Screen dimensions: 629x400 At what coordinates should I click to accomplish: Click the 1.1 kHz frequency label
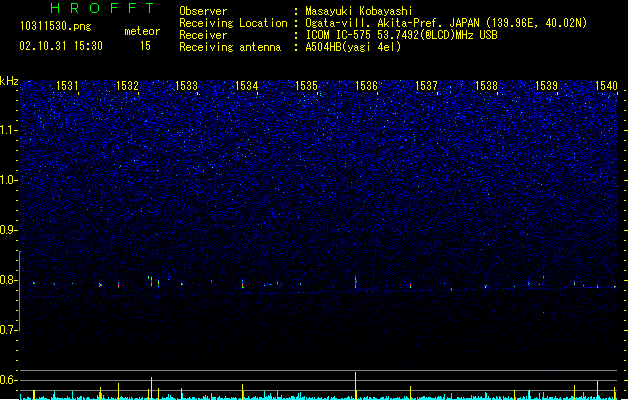tap(9, 130)
